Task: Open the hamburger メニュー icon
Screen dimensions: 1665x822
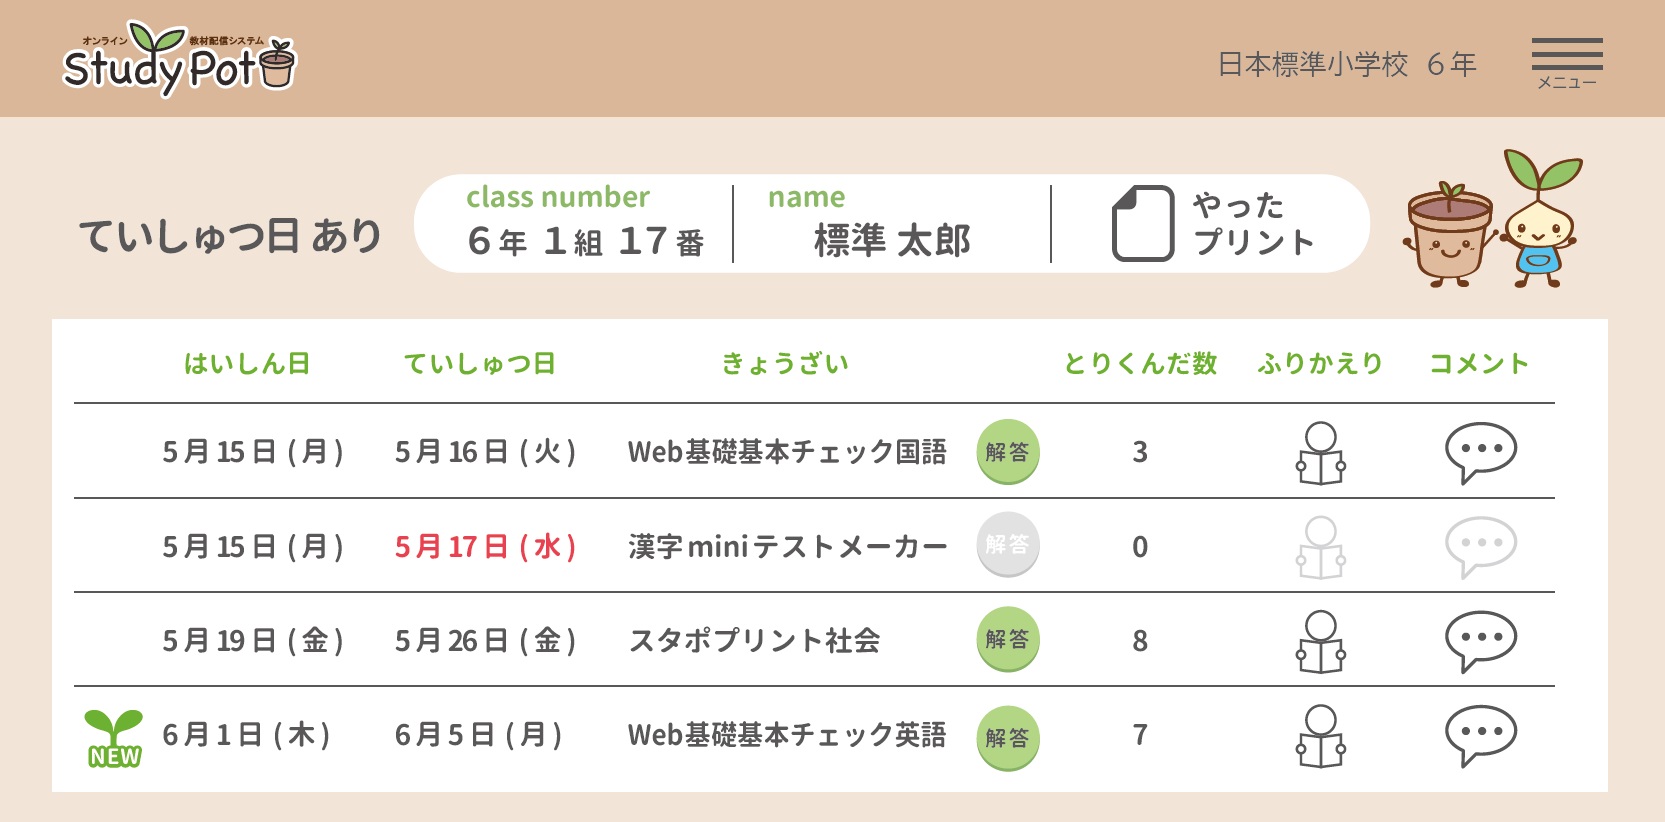Action: (1567, 63)
